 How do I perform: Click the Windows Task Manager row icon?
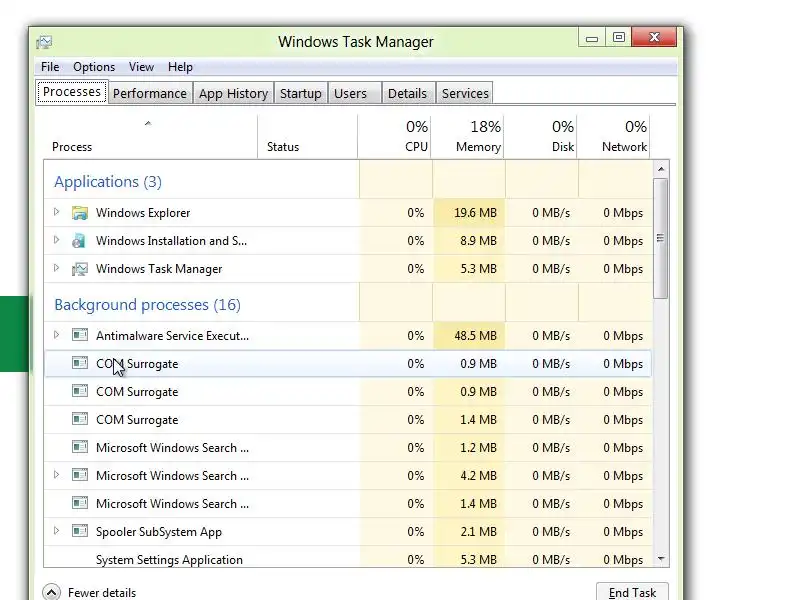coord(80,269)
